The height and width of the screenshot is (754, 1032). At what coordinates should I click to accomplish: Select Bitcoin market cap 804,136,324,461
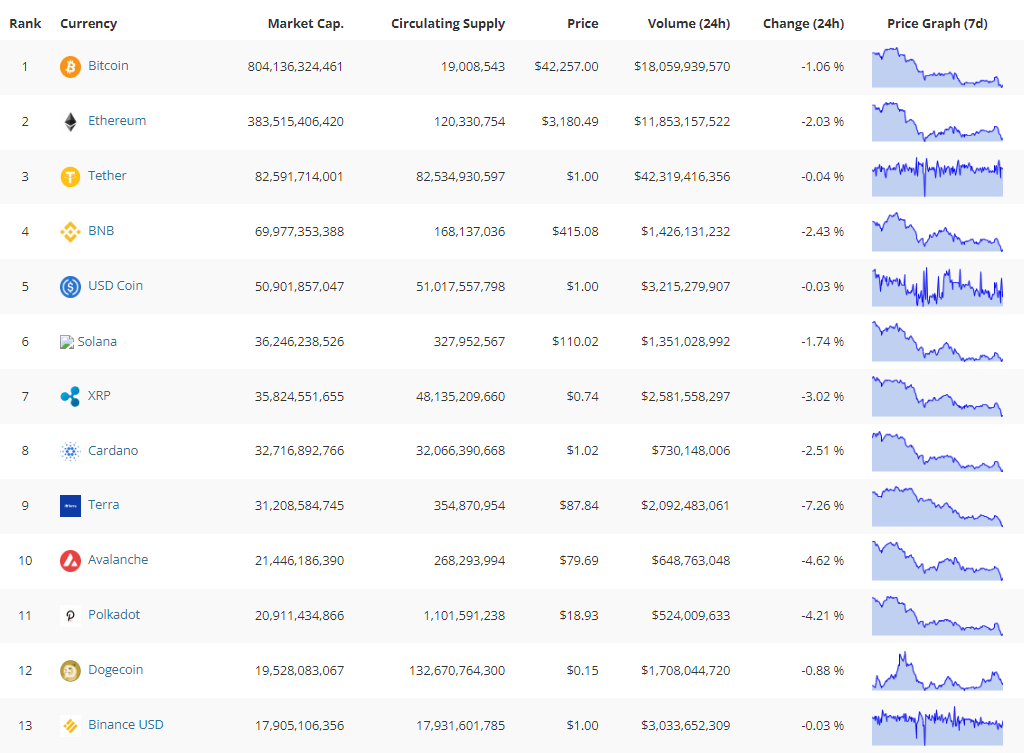pyautogui.click(x=296, y=67)
